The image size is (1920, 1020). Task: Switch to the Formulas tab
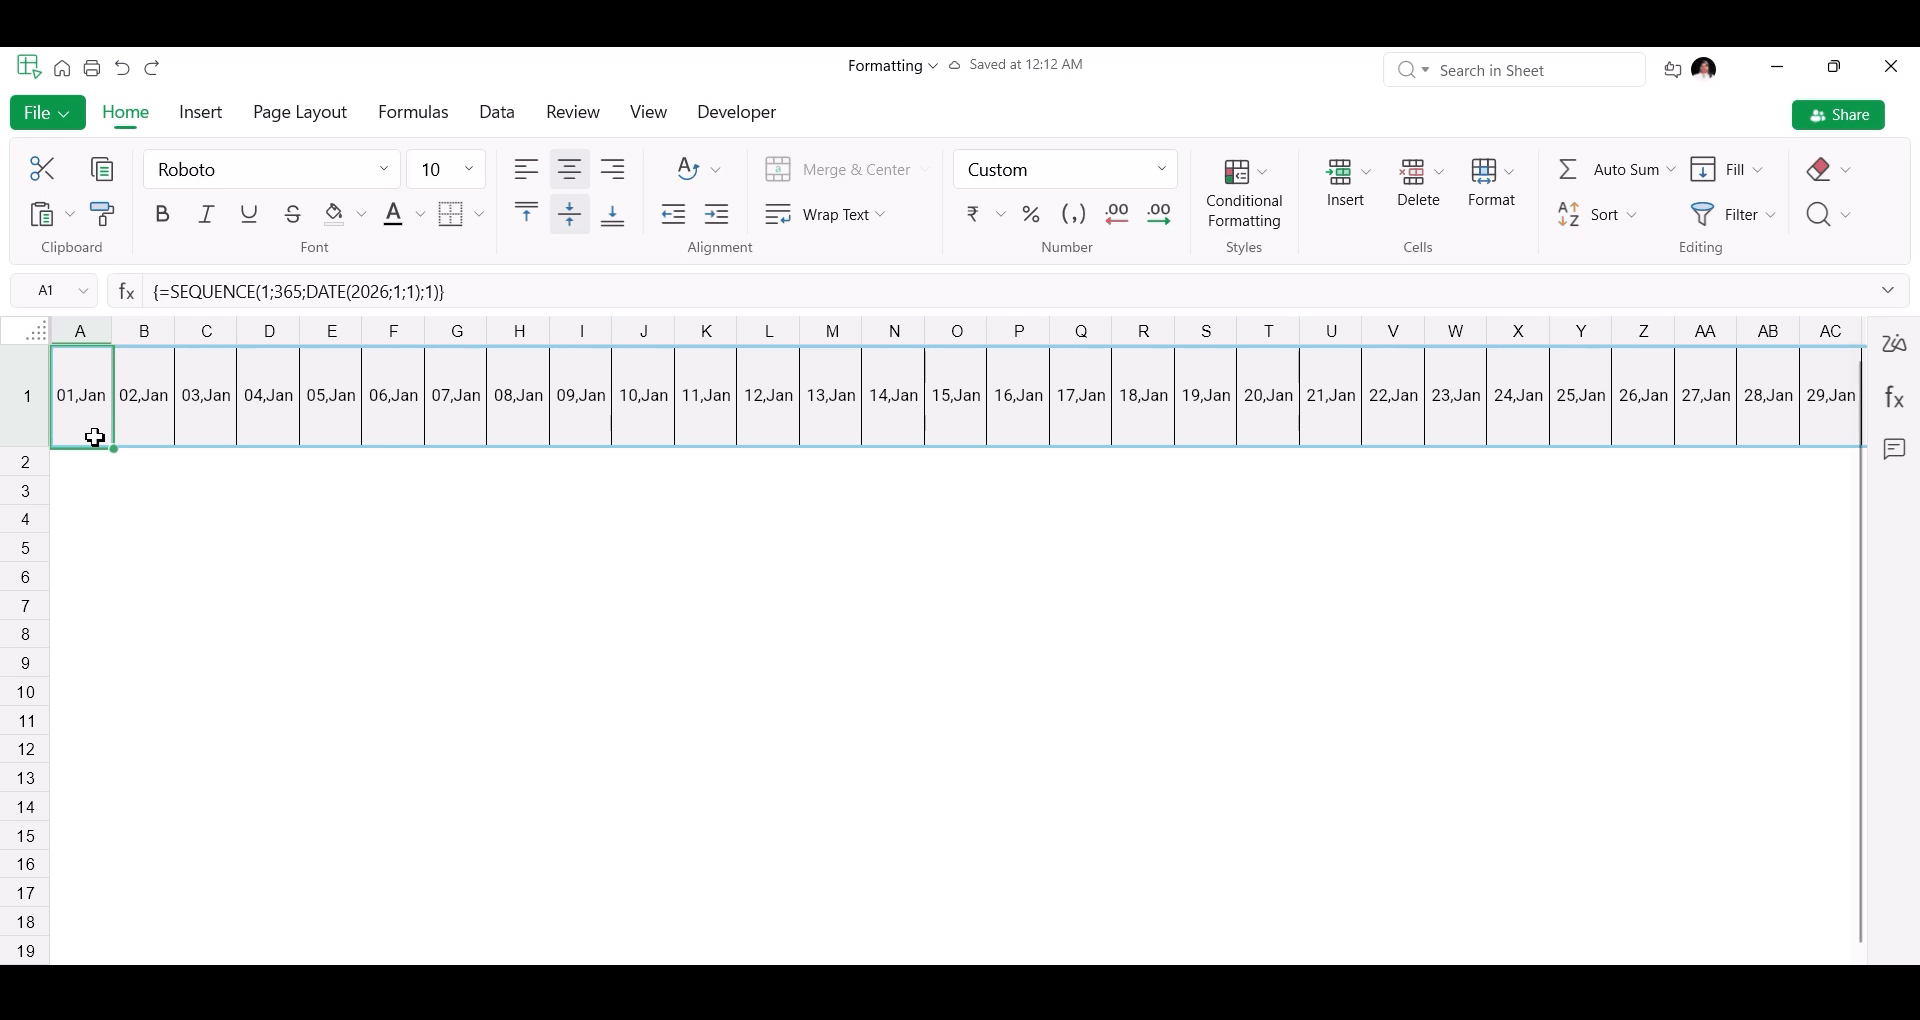pos(413,112)
